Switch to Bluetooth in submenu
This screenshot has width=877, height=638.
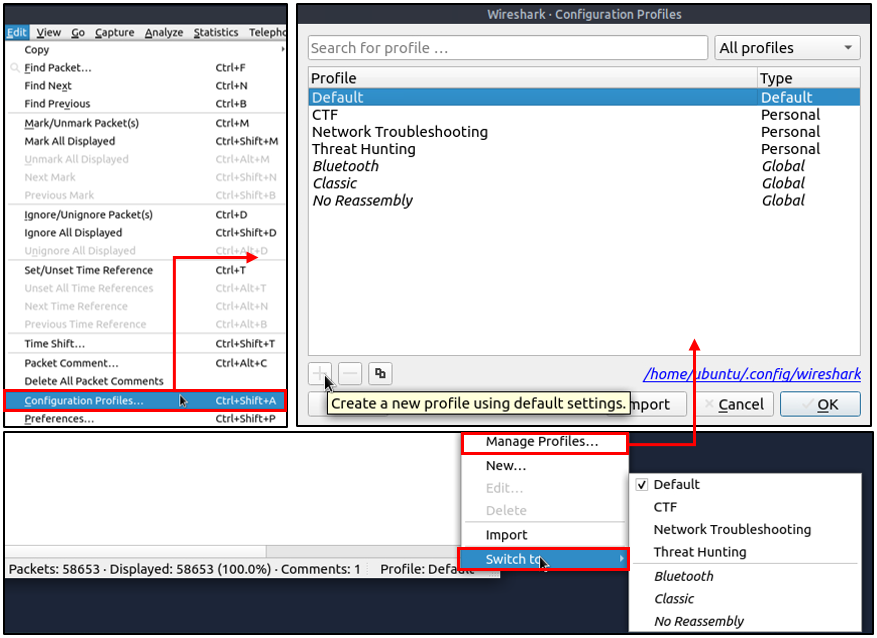[745, 576]
